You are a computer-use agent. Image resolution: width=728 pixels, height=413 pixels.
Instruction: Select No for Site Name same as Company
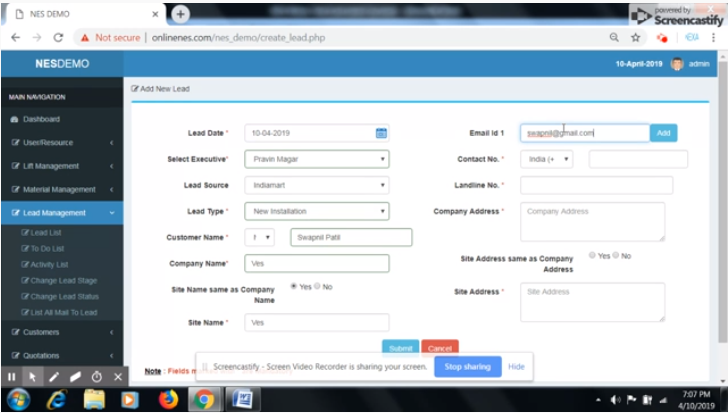[318, 287]
